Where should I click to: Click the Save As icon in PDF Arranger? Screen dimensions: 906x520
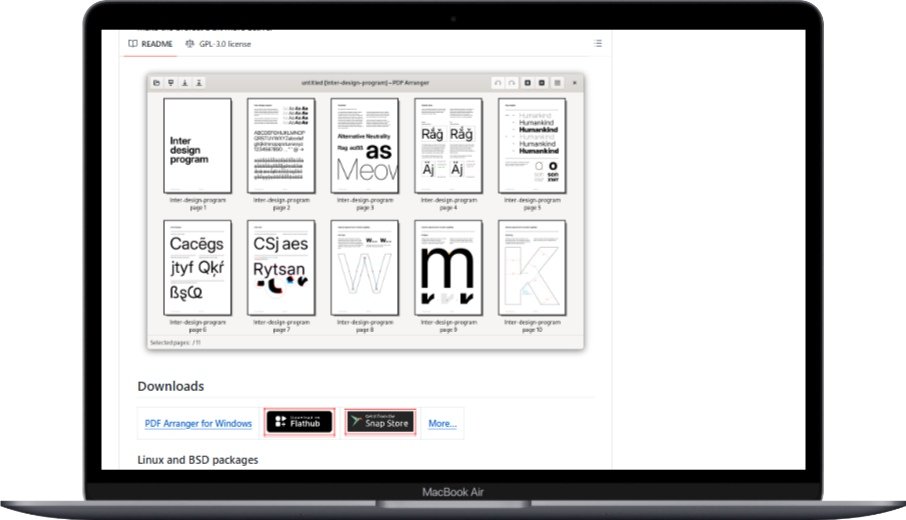(x=199, y=83)
